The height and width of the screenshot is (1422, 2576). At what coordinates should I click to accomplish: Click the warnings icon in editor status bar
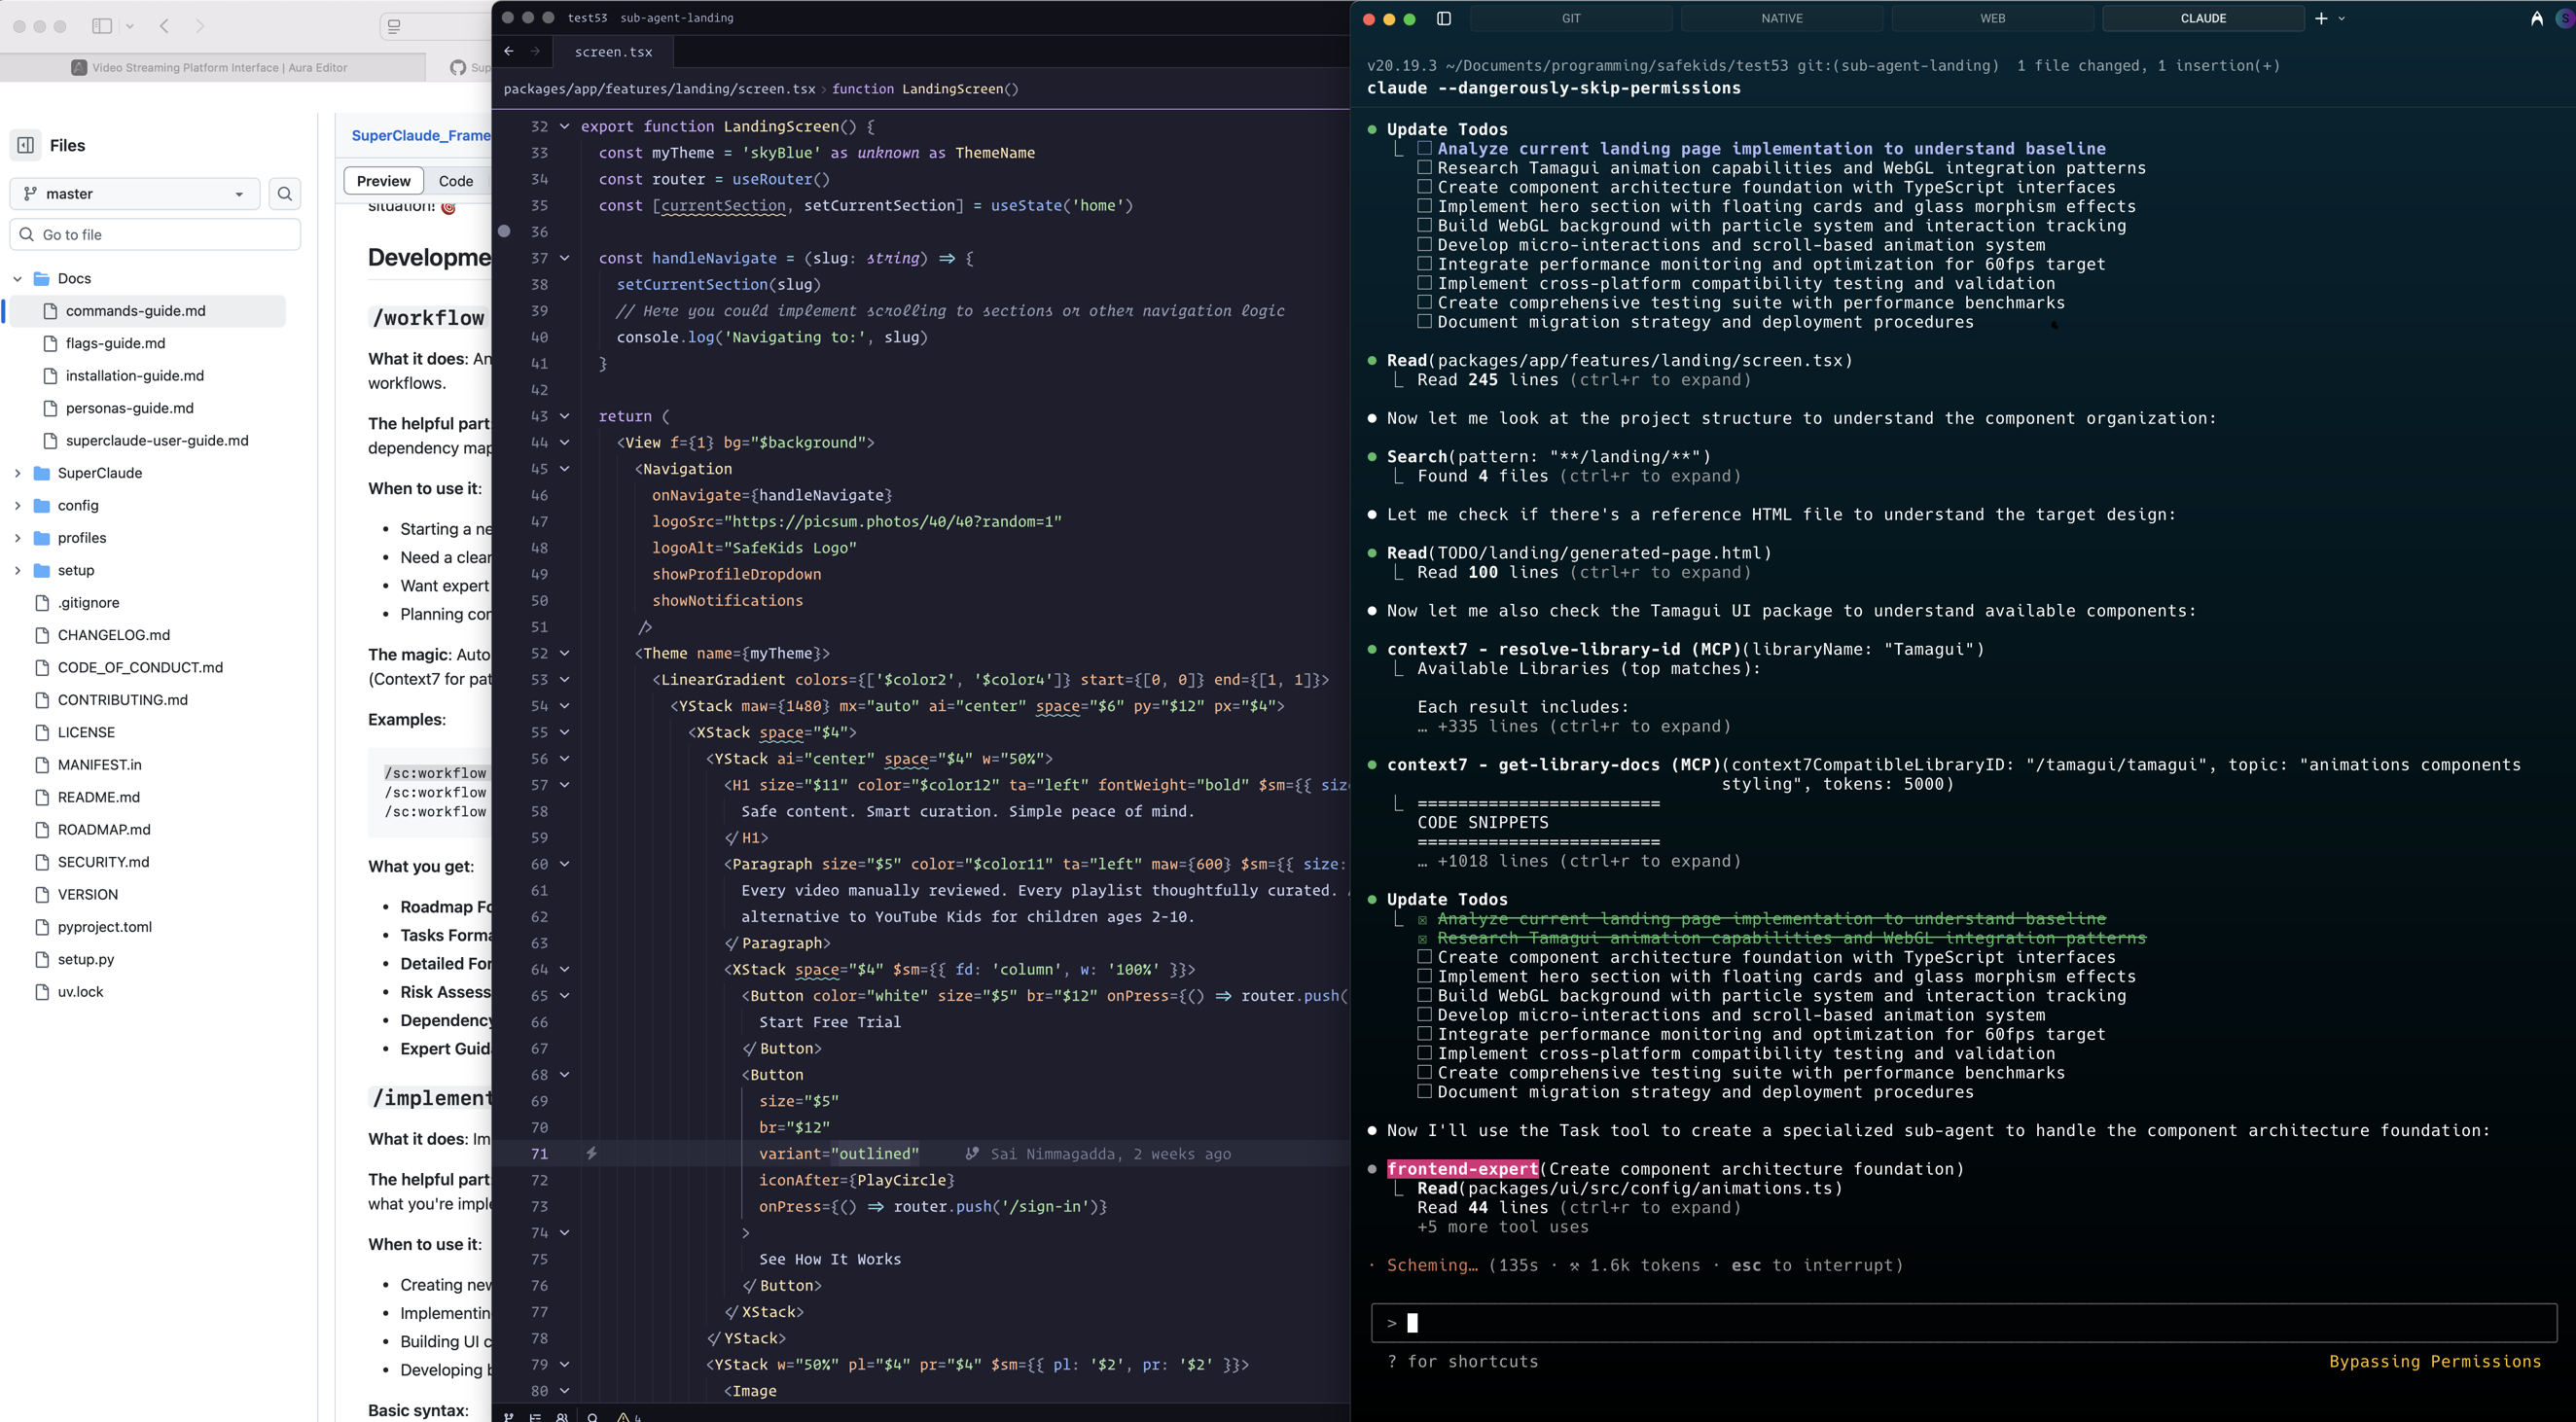pos(624,1416)
